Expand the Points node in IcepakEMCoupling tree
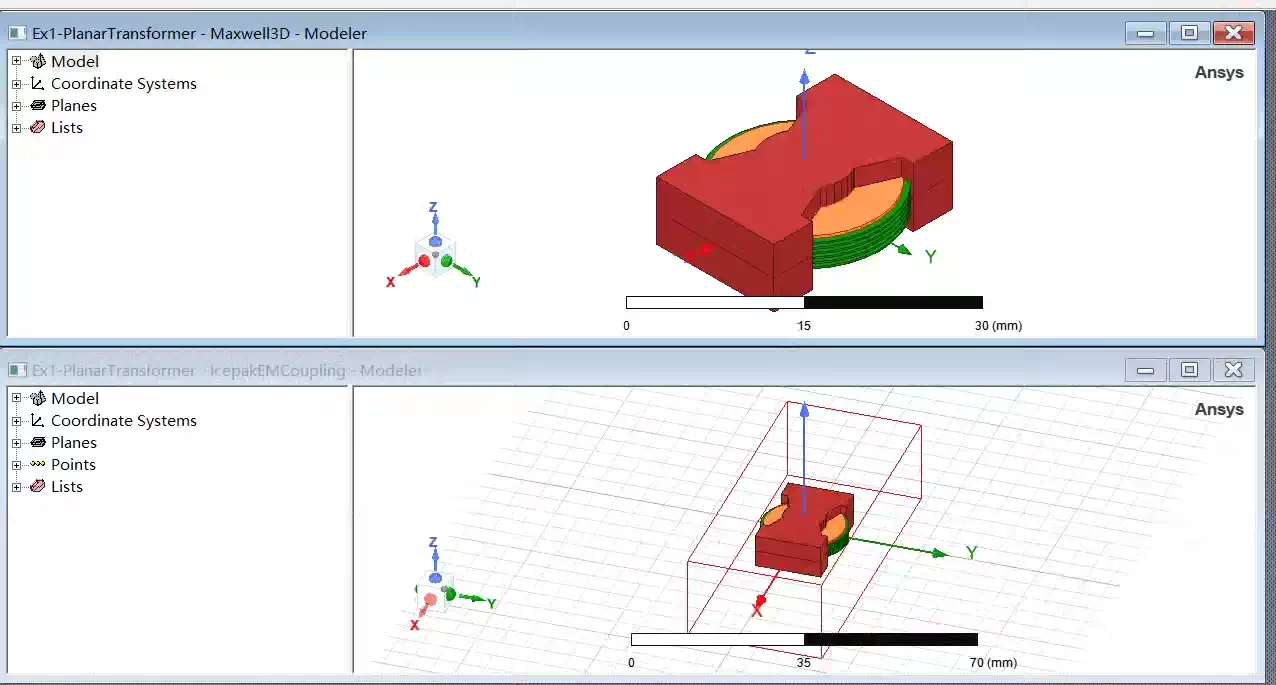Screen dimensions: 1276x685 (x=16, y=465)
